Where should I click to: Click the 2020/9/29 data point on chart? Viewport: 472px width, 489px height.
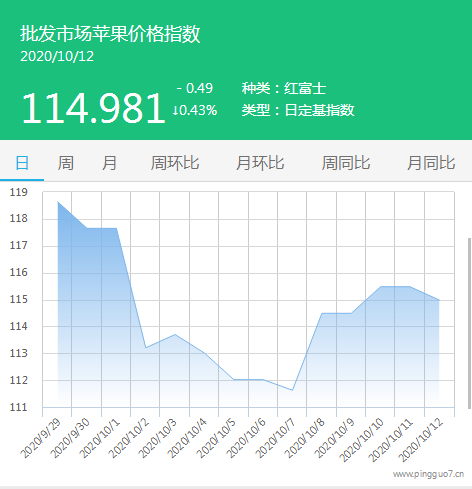pyautogui.click(x=58, y=202)
